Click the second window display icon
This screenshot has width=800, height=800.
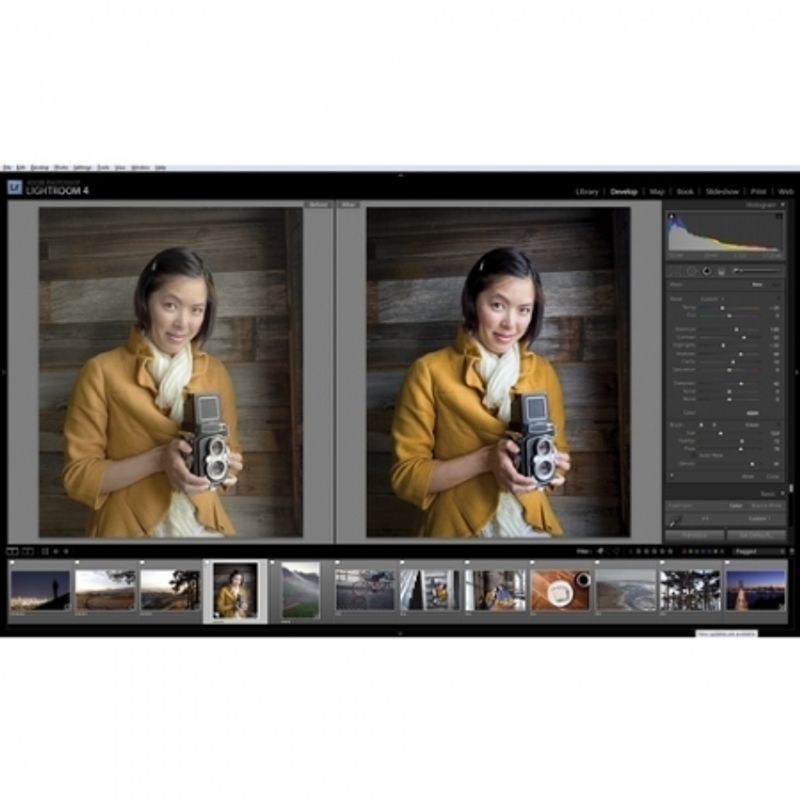(28, 551)
